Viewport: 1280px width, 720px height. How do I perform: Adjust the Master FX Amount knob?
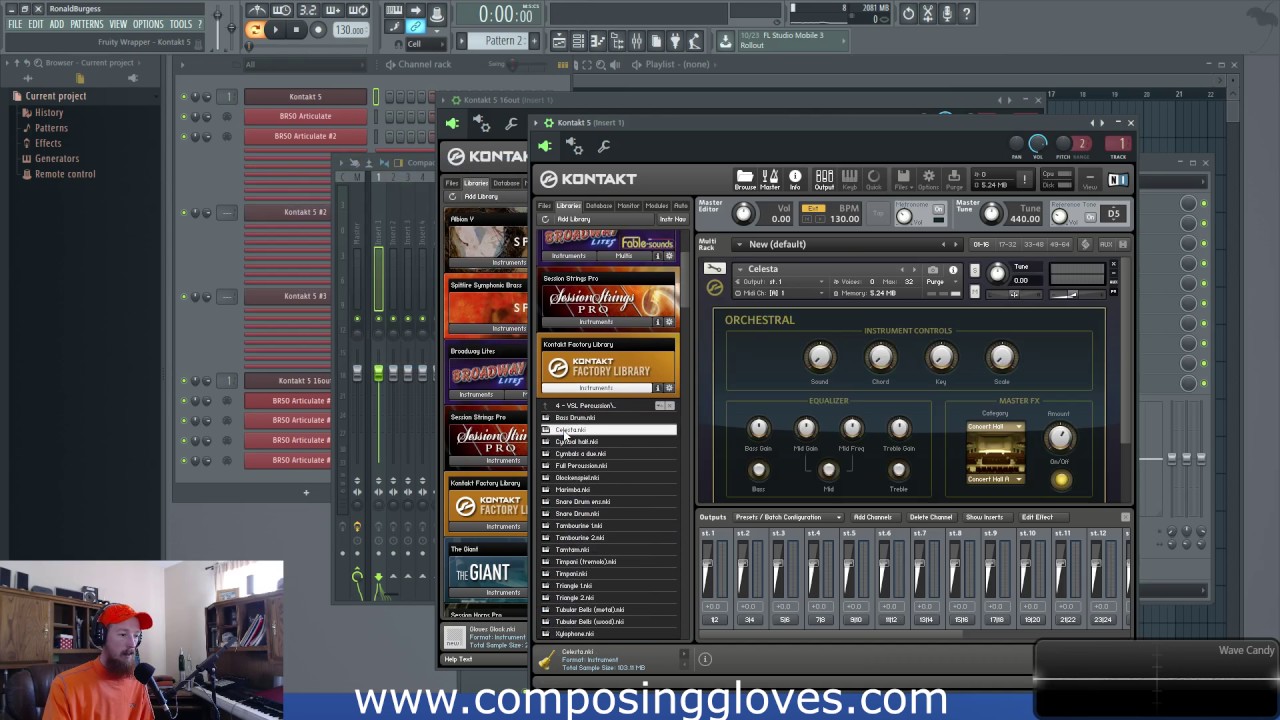click(x=1059, y=436)
